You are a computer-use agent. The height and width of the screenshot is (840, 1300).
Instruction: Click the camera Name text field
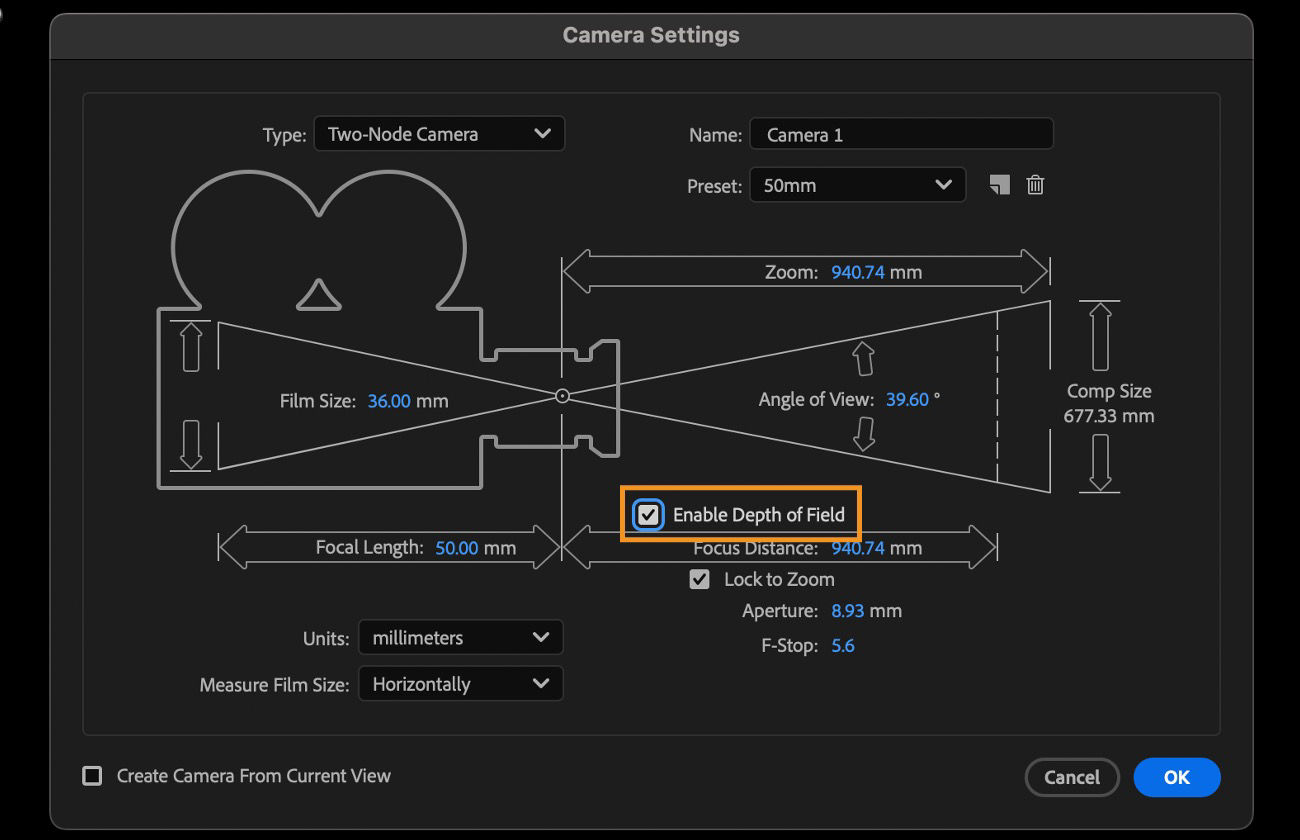point(900,134)
